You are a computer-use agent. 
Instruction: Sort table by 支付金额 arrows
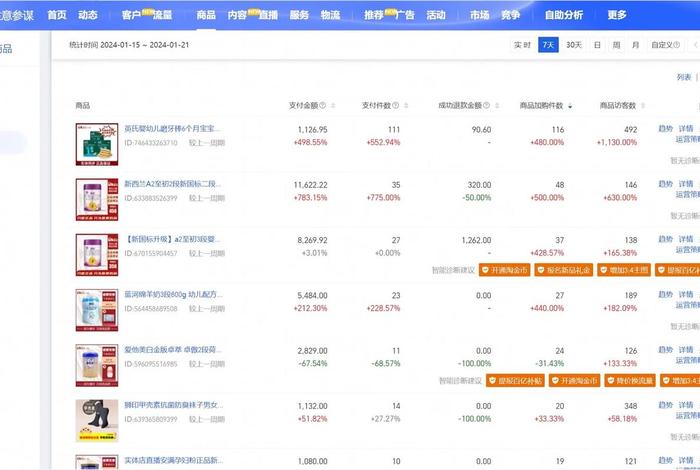(x=333, y=106)
